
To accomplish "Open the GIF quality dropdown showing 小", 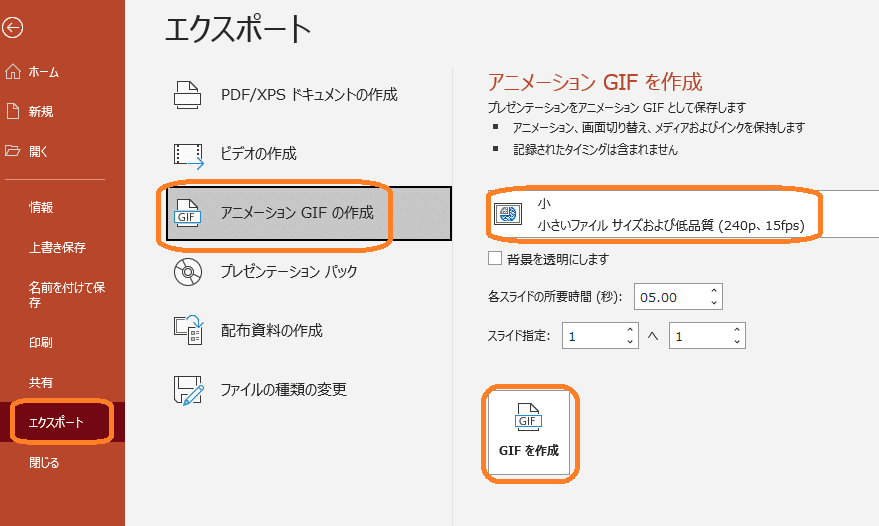I will click(x=683, y=214).
